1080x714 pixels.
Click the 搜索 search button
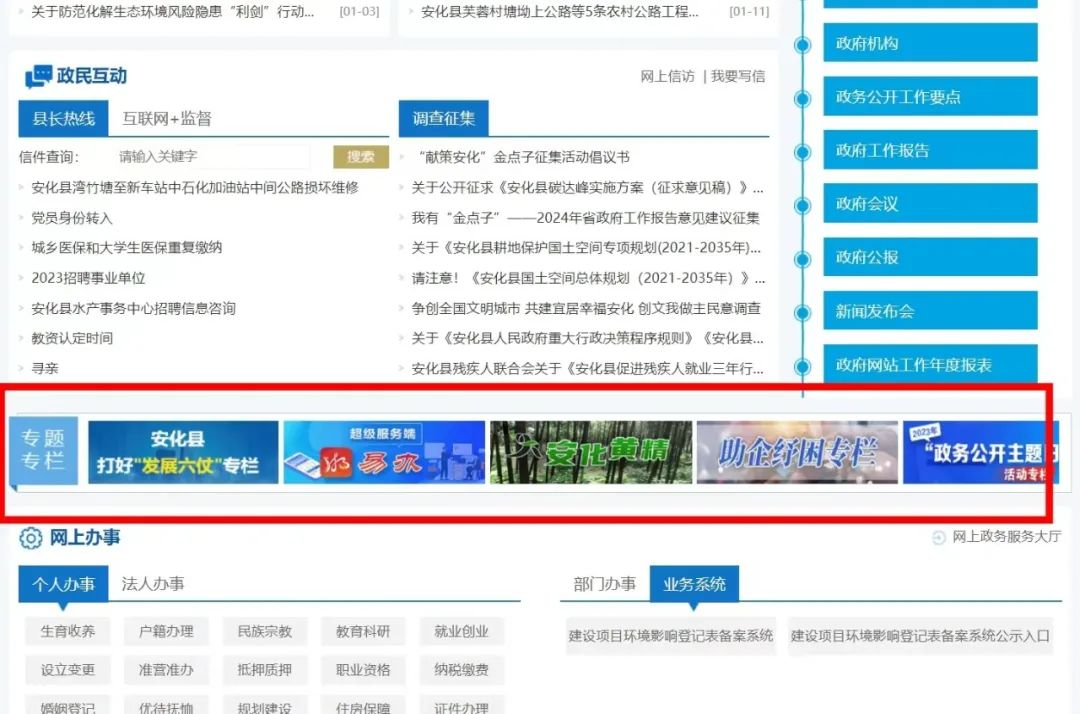360,157
